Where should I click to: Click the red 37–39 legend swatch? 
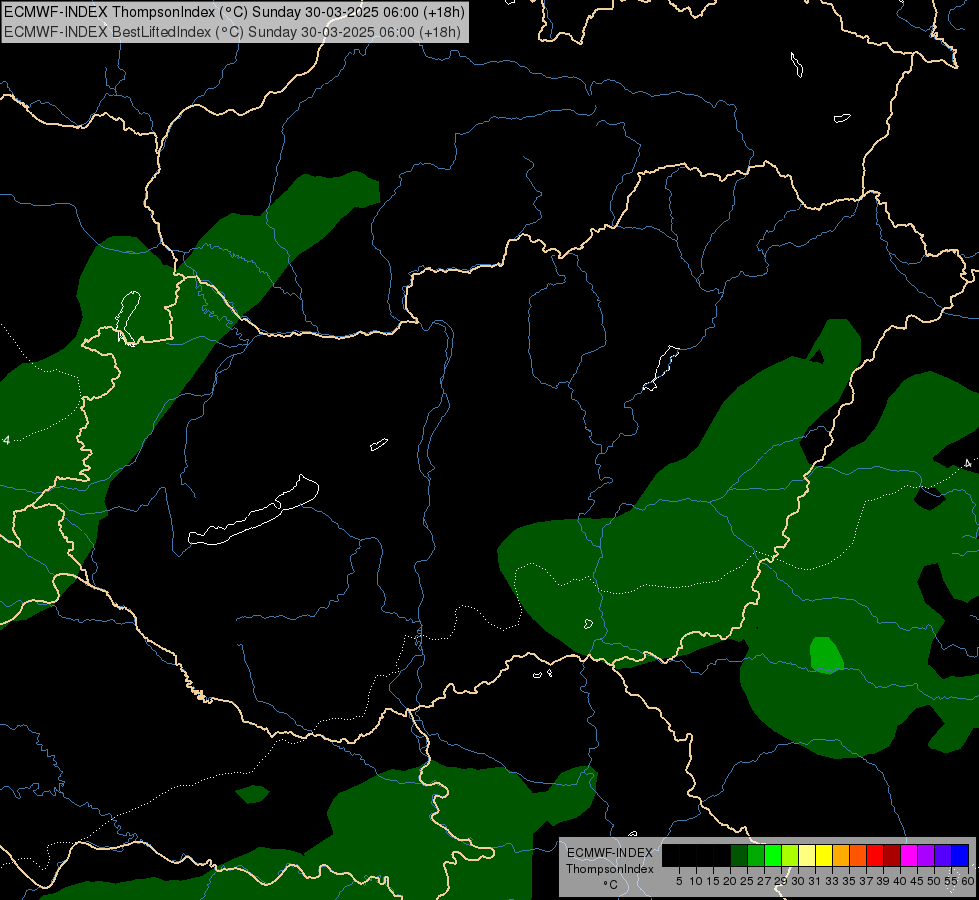pos(875,855)
